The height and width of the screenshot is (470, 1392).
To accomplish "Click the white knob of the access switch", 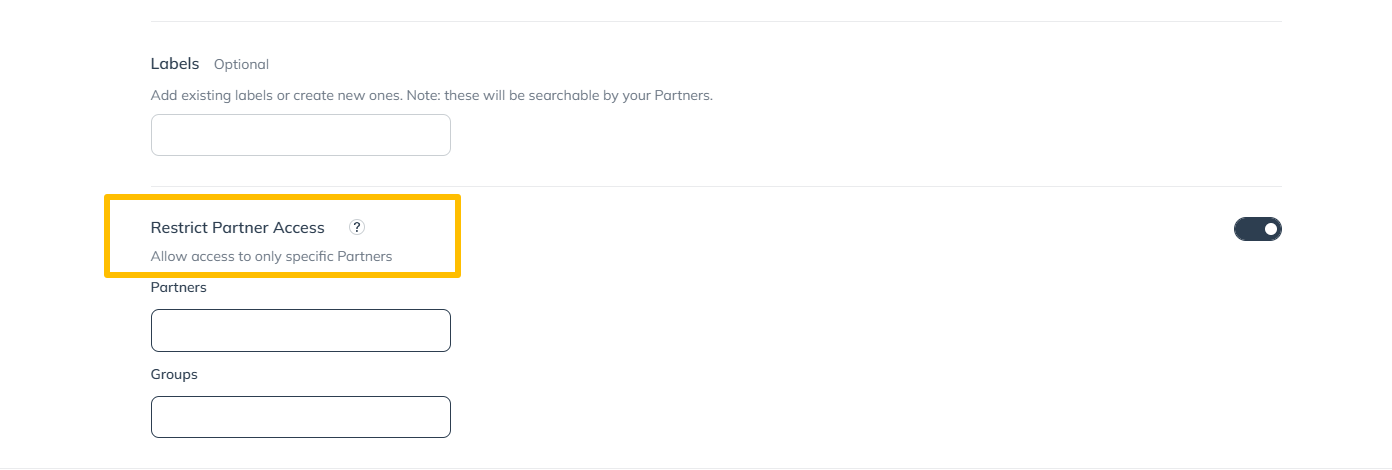I will point(1270,230).
